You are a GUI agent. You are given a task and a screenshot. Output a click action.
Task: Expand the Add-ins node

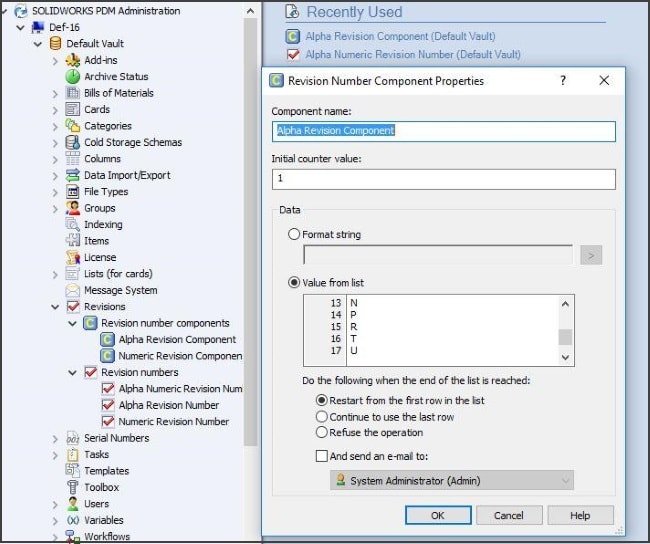click(x=55, y=61)
